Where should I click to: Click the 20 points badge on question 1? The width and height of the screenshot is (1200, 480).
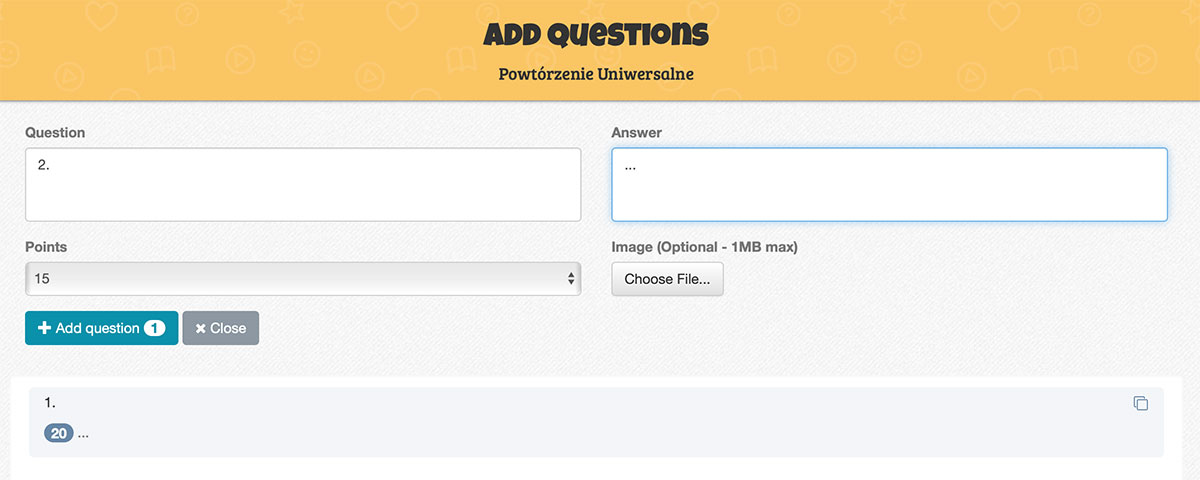59,434
